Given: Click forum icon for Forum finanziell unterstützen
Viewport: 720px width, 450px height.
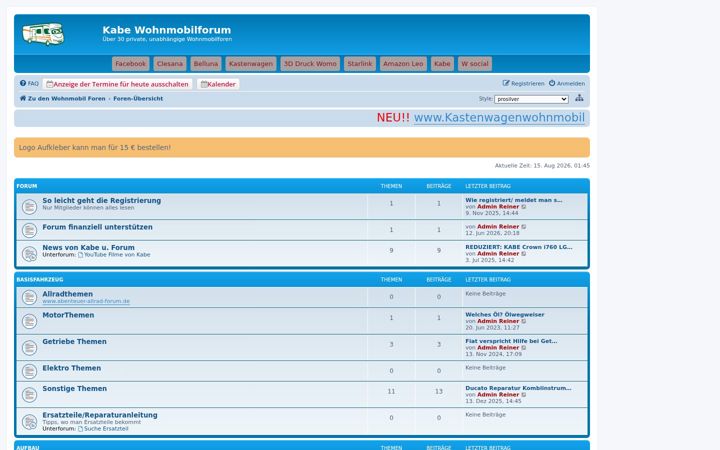Looking at the screenshot, I should (29, 230).
